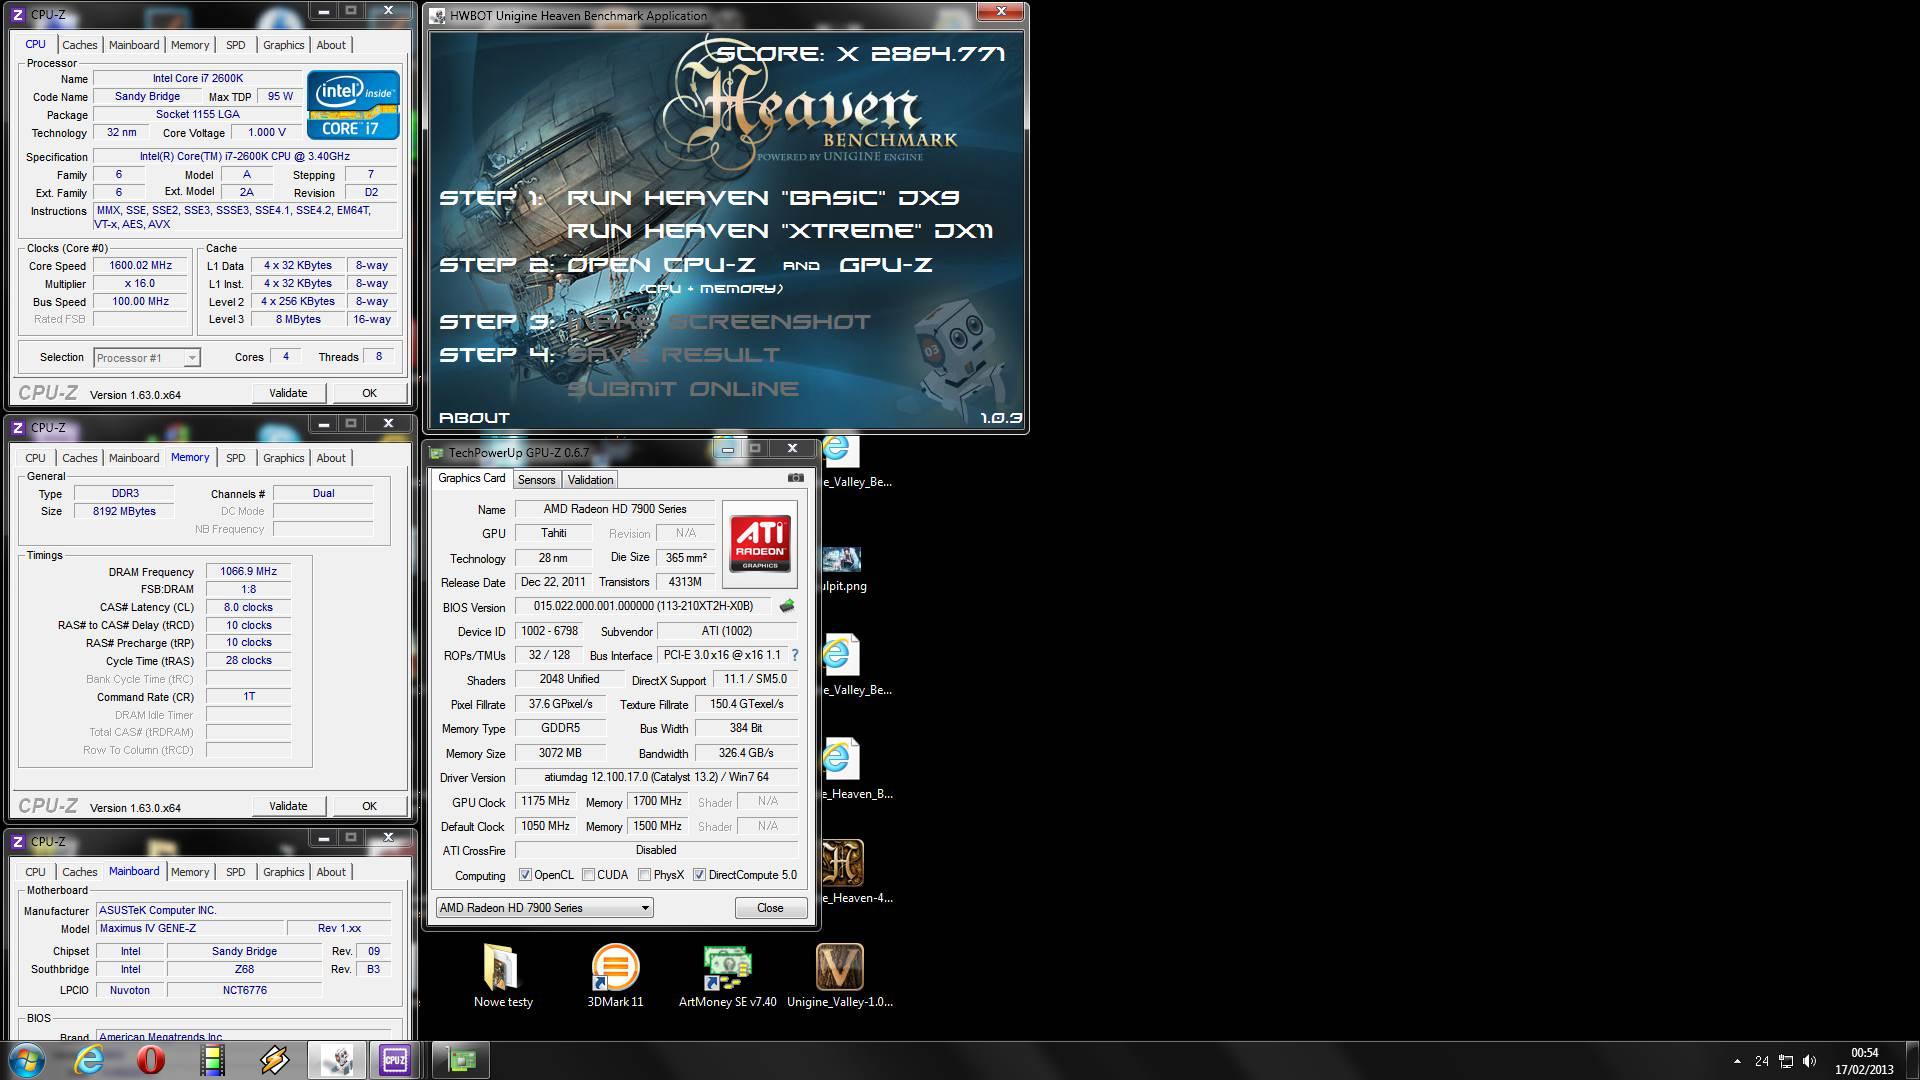This screenshot has width=1920, height=1080.
Task: Select the Graphics Card tab in GPU-Z
Action: pos(471,478)
